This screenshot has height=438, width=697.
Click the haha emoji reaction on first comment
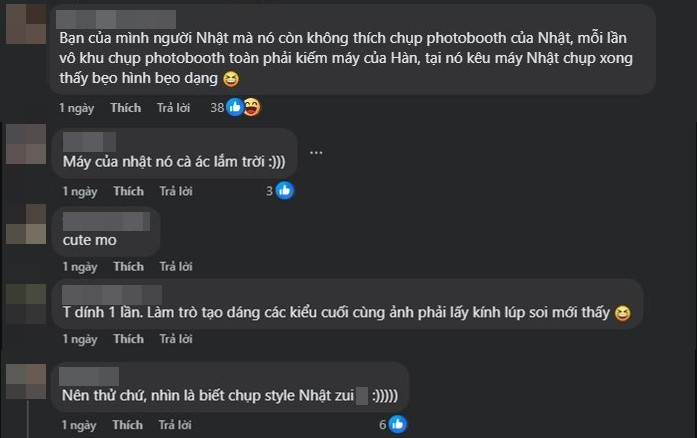251,107
